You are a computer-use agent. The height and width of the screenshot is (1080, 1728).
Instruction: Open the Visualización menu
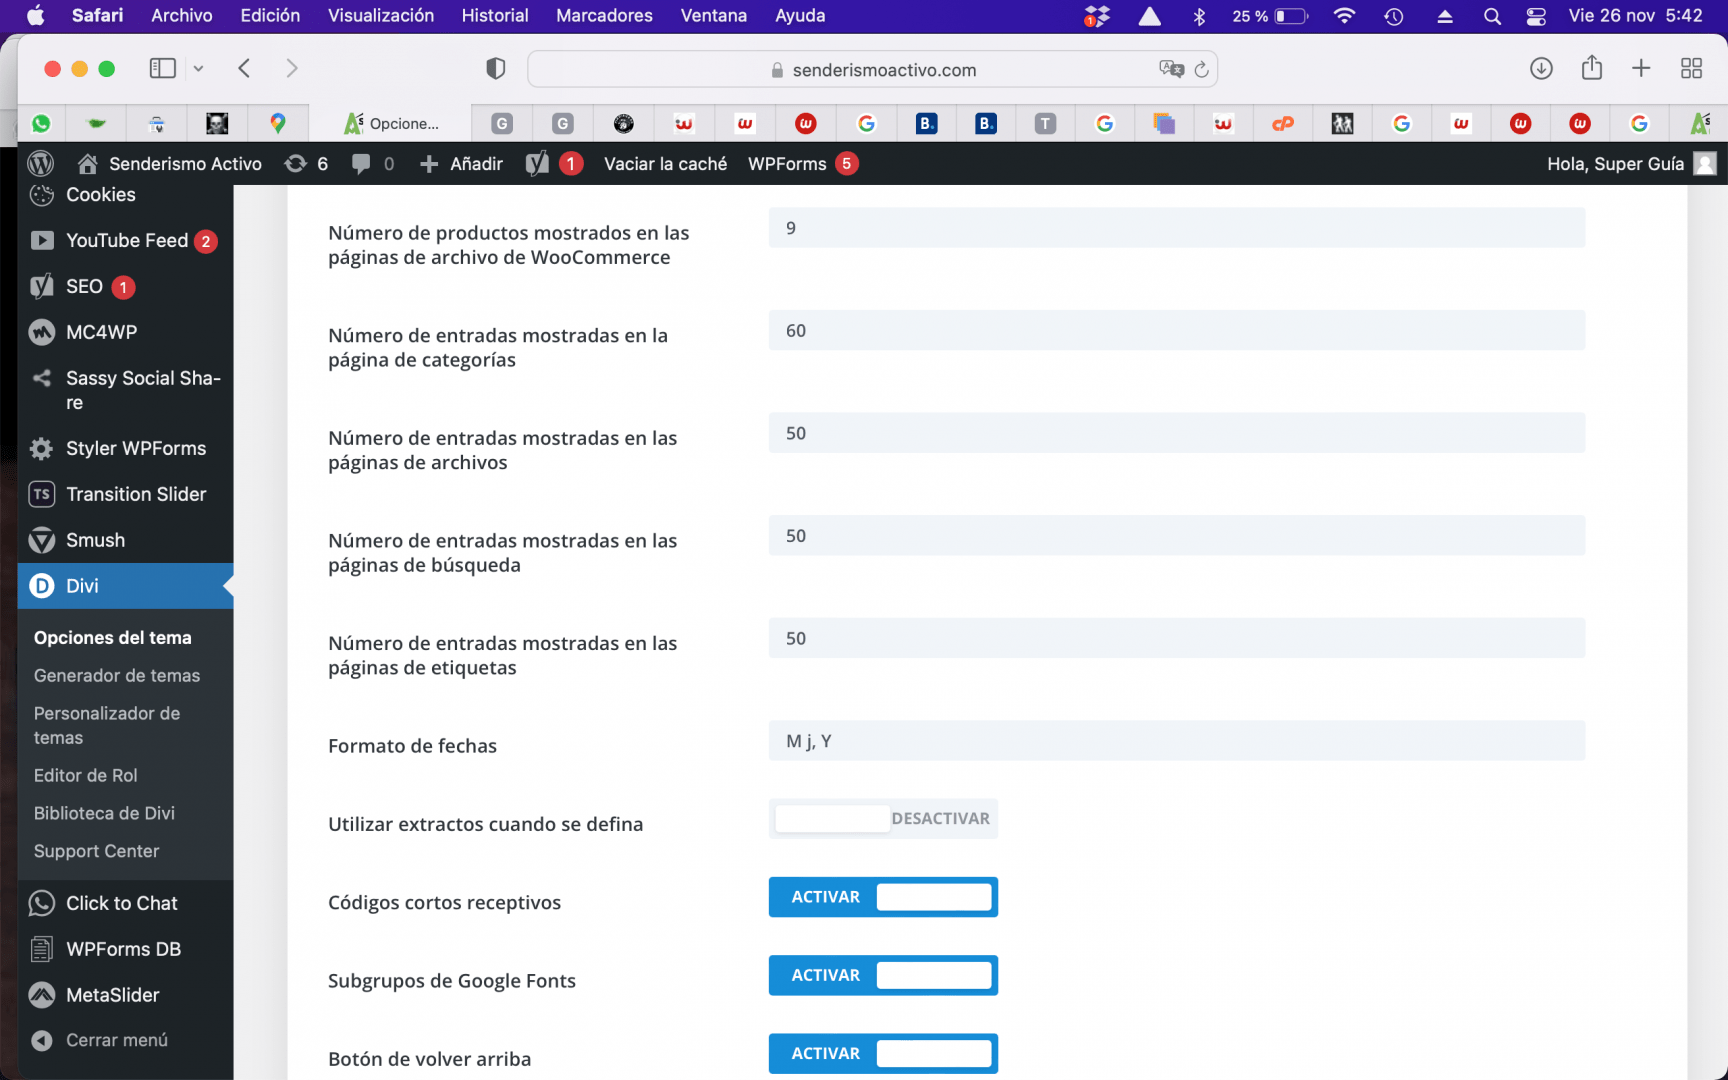(x=381, y=16)
